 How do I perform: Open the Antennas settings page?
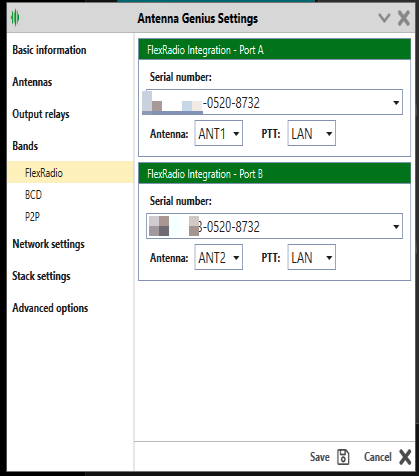tap(32, 82)
